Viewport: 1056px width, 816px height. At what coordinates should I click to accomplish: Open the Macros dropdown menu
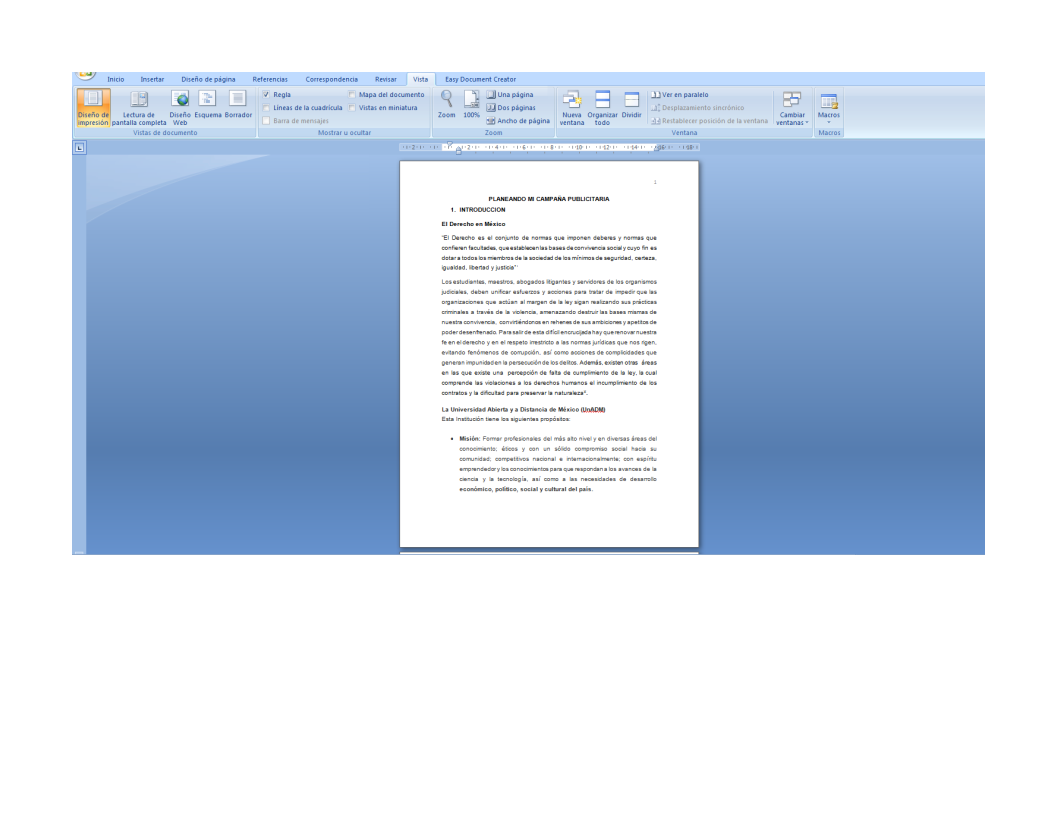click(829, 107)
